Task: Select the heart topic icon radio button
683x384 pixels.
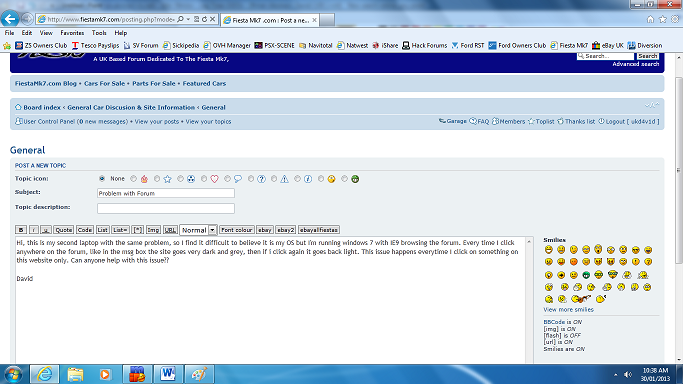Action: [x=204, y=179]
